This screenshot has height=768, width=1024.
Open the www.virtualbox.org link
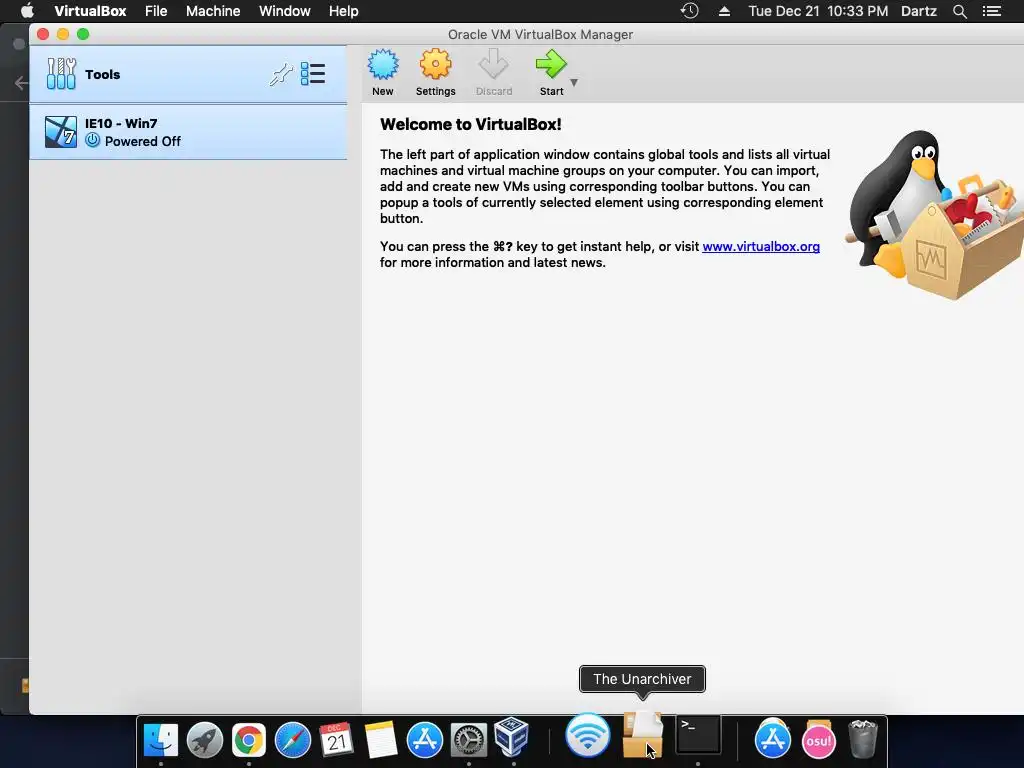tap(761, 247)
